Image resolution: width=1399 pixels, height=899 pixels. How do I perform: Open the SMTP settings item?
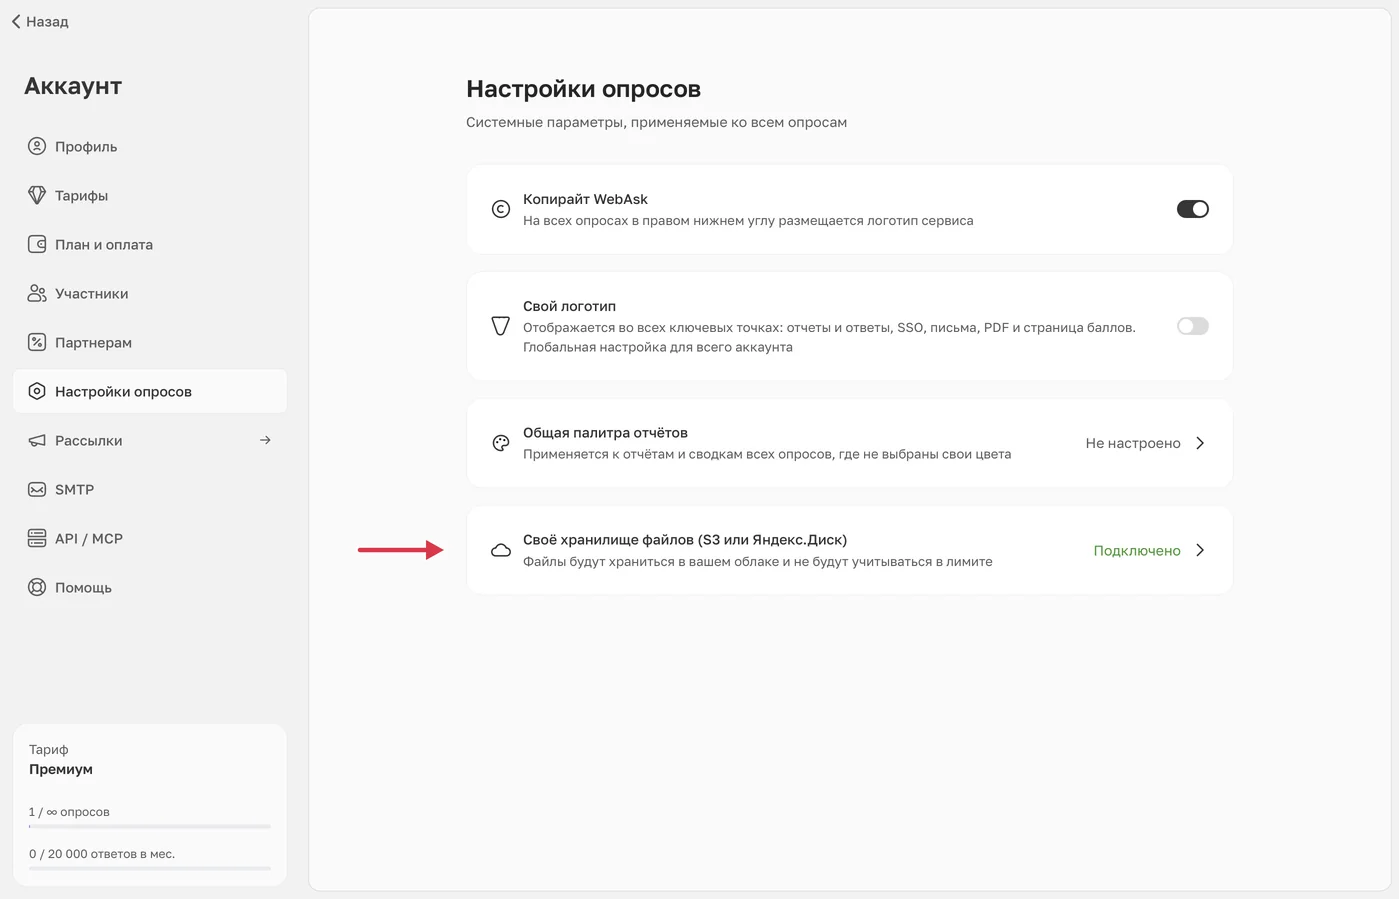(150, 489)
